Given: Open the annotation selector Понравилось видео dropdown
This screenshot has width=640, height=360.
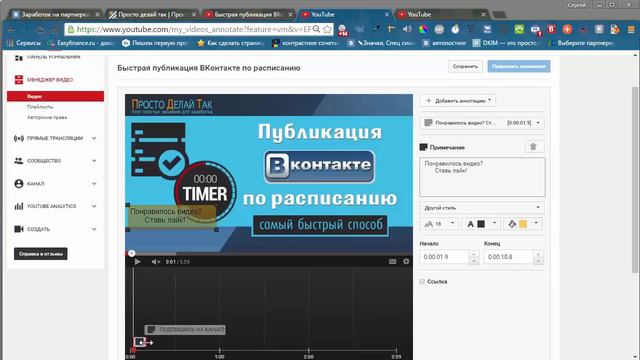Looking at the screenshot, I should 482,123.
